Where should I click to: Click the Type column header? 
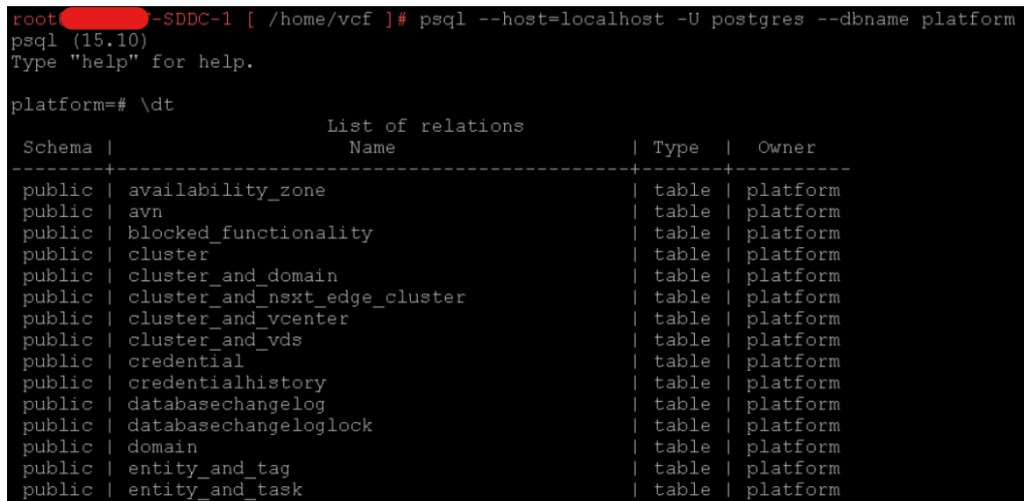click(676, 148)
